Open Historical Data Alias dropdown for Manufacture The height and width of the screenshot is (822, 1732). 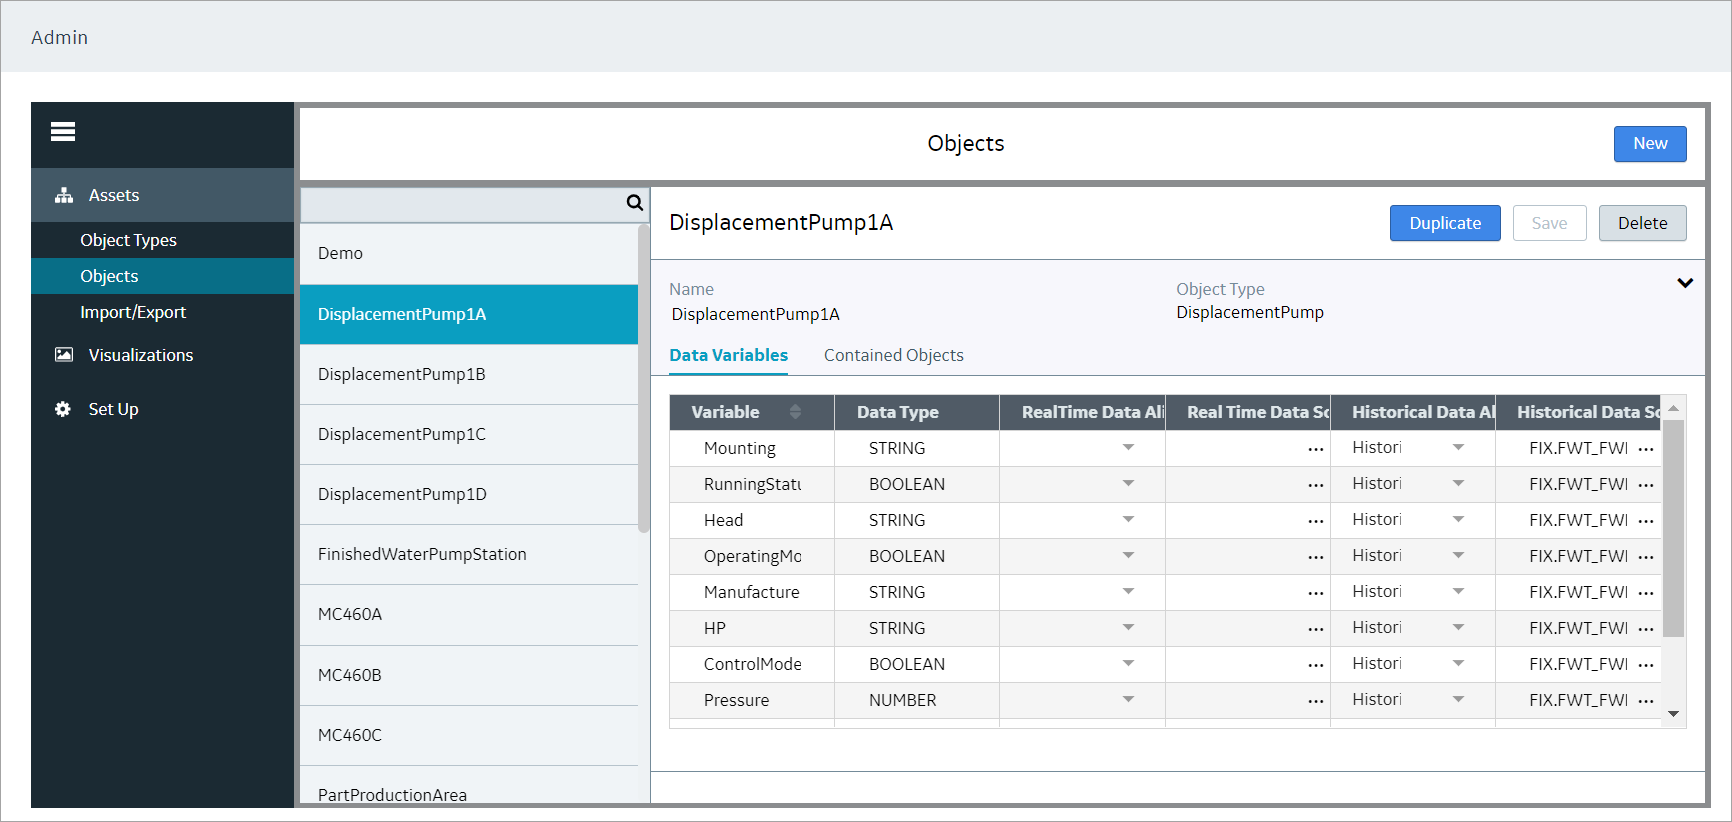click(x=1458, y=591)
